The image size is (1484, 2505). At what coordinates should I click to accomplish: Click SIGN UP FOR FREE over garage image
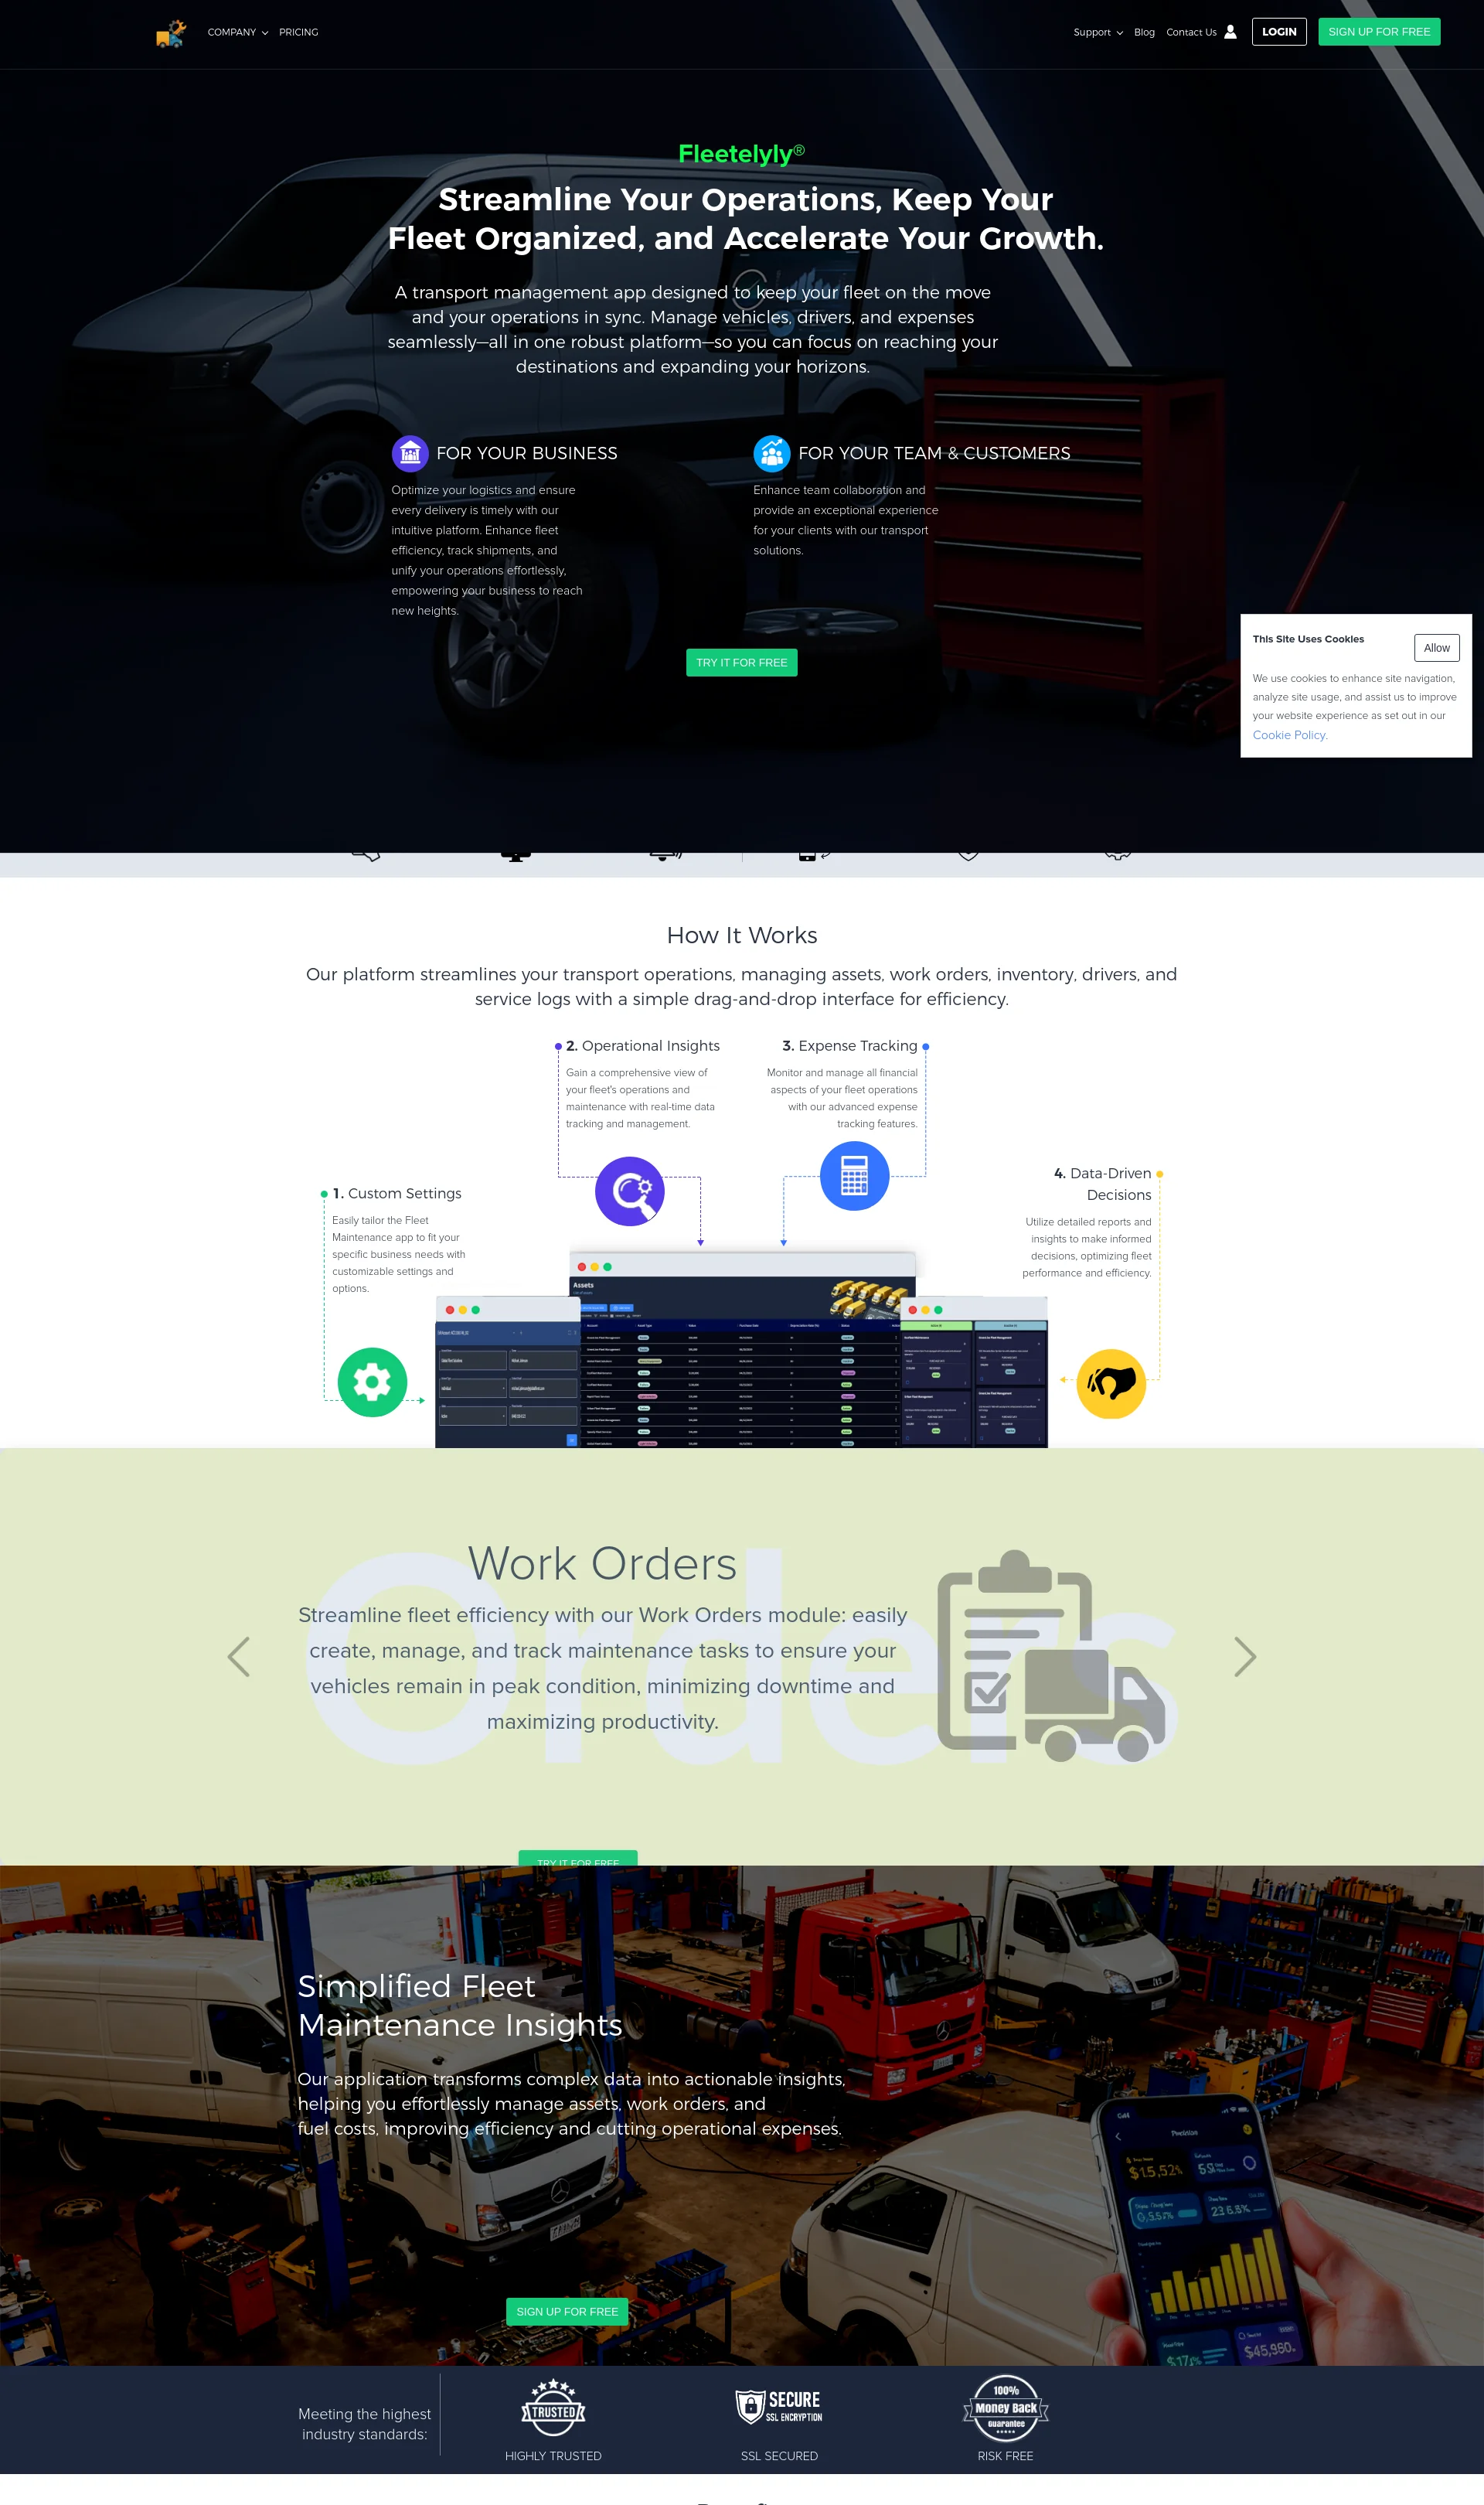pos(567,2312)
